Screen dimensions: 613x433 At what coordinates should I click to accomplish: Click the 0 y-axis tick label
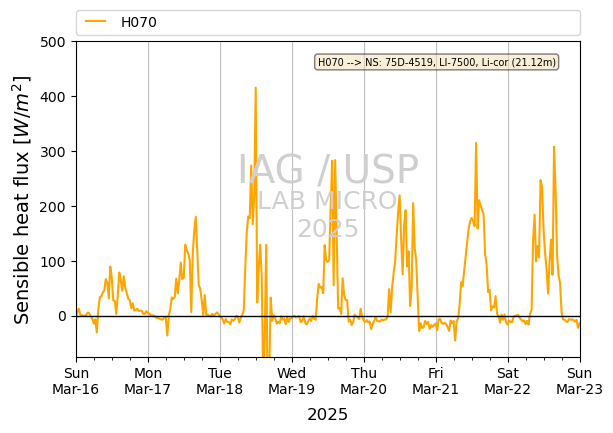tap(62, 317)
